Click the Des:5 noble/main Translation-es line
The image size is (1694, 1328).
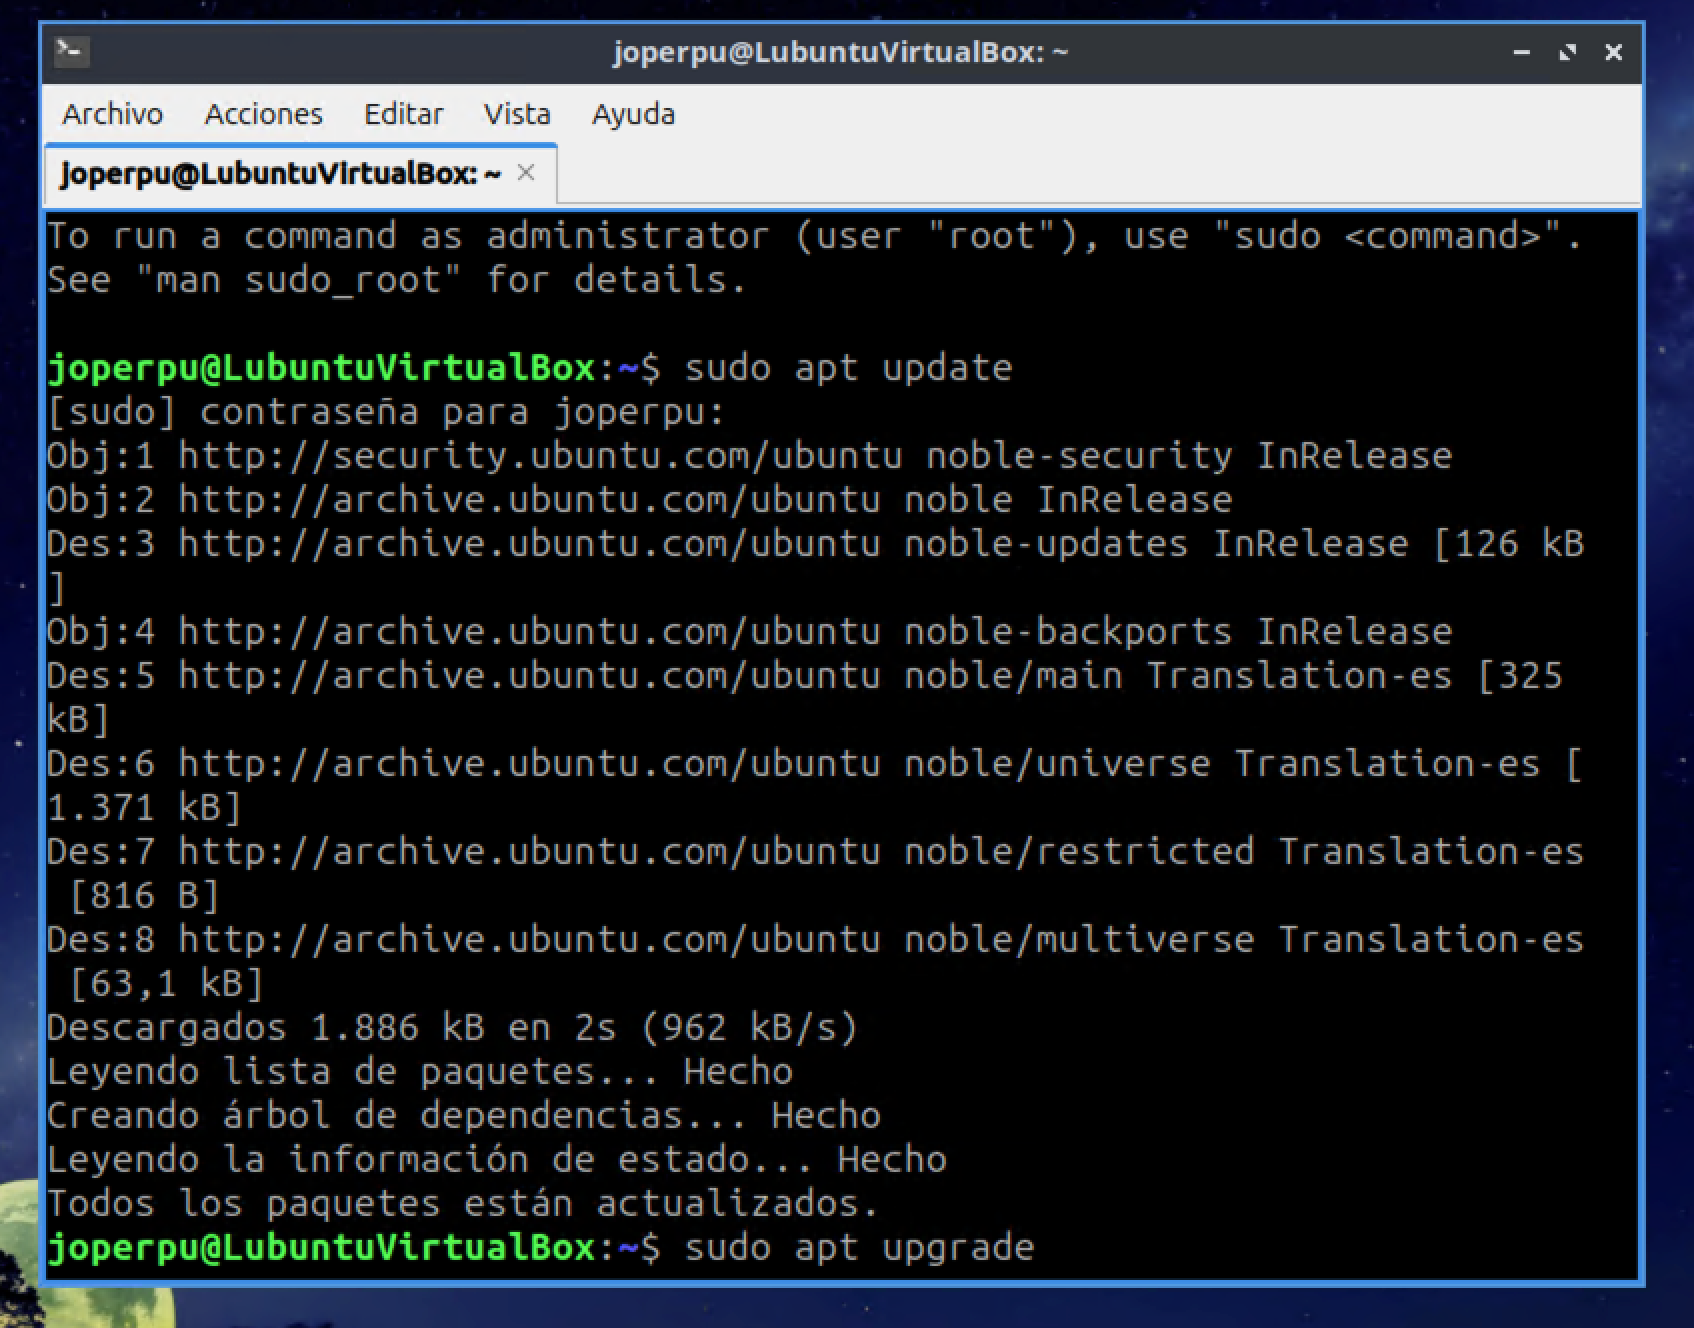pos(804,676)
